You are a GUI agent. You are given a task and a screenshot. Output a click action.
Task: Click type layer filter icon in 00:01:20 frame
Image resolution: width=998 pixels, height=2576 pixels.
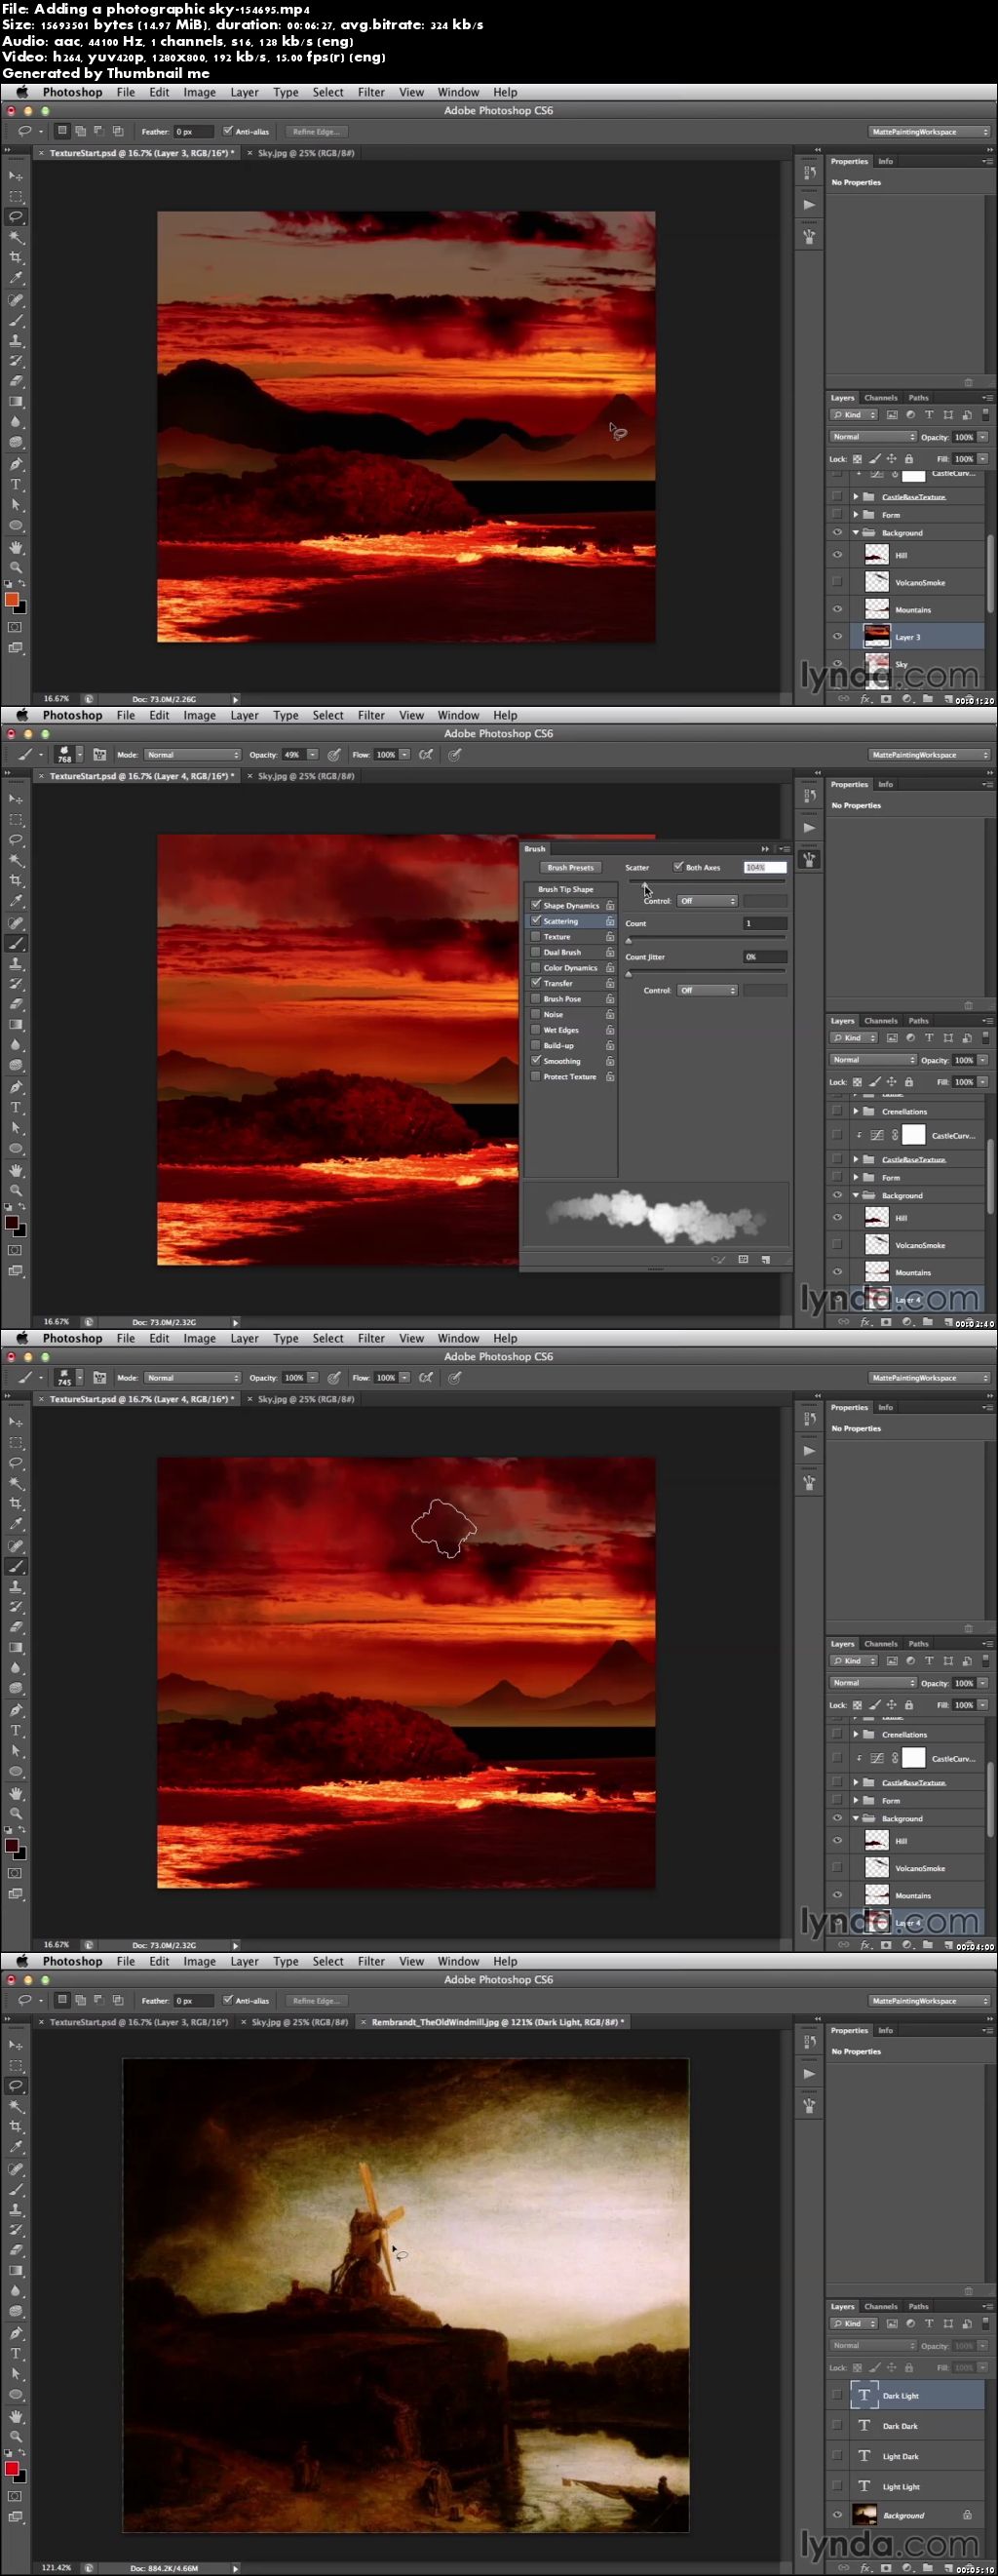[x=929, y=415]
